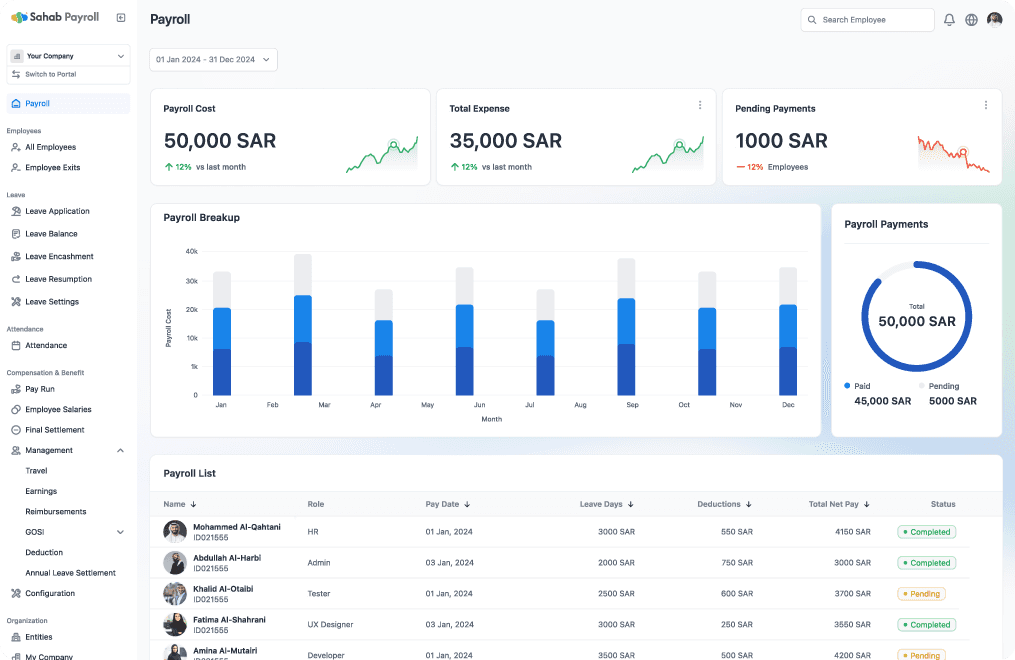This screenshot has width=1015, height=660.
Task: Open the notifications bell
Action: coord(949,20)
